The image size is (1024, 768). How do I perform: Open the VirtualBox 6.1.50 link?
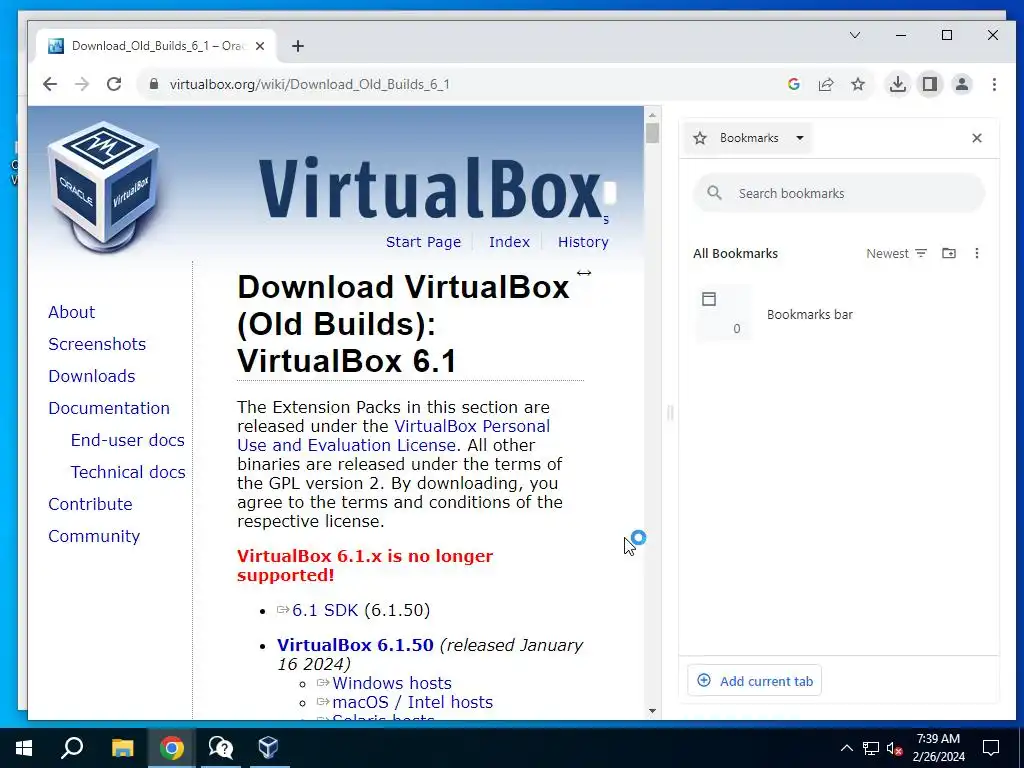point(355,645)
